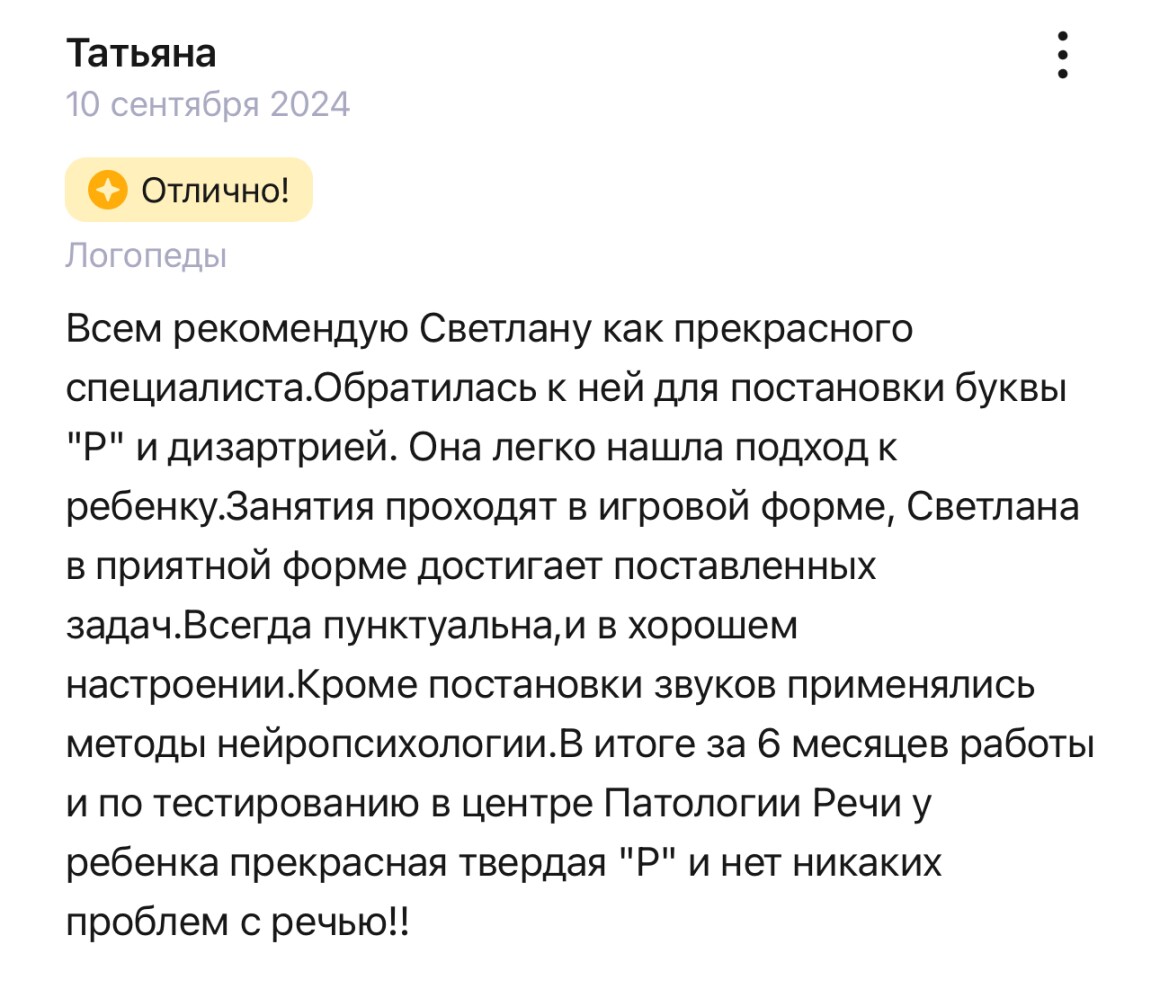Click the word "специалиста" in the review

(x=183, y=388)
